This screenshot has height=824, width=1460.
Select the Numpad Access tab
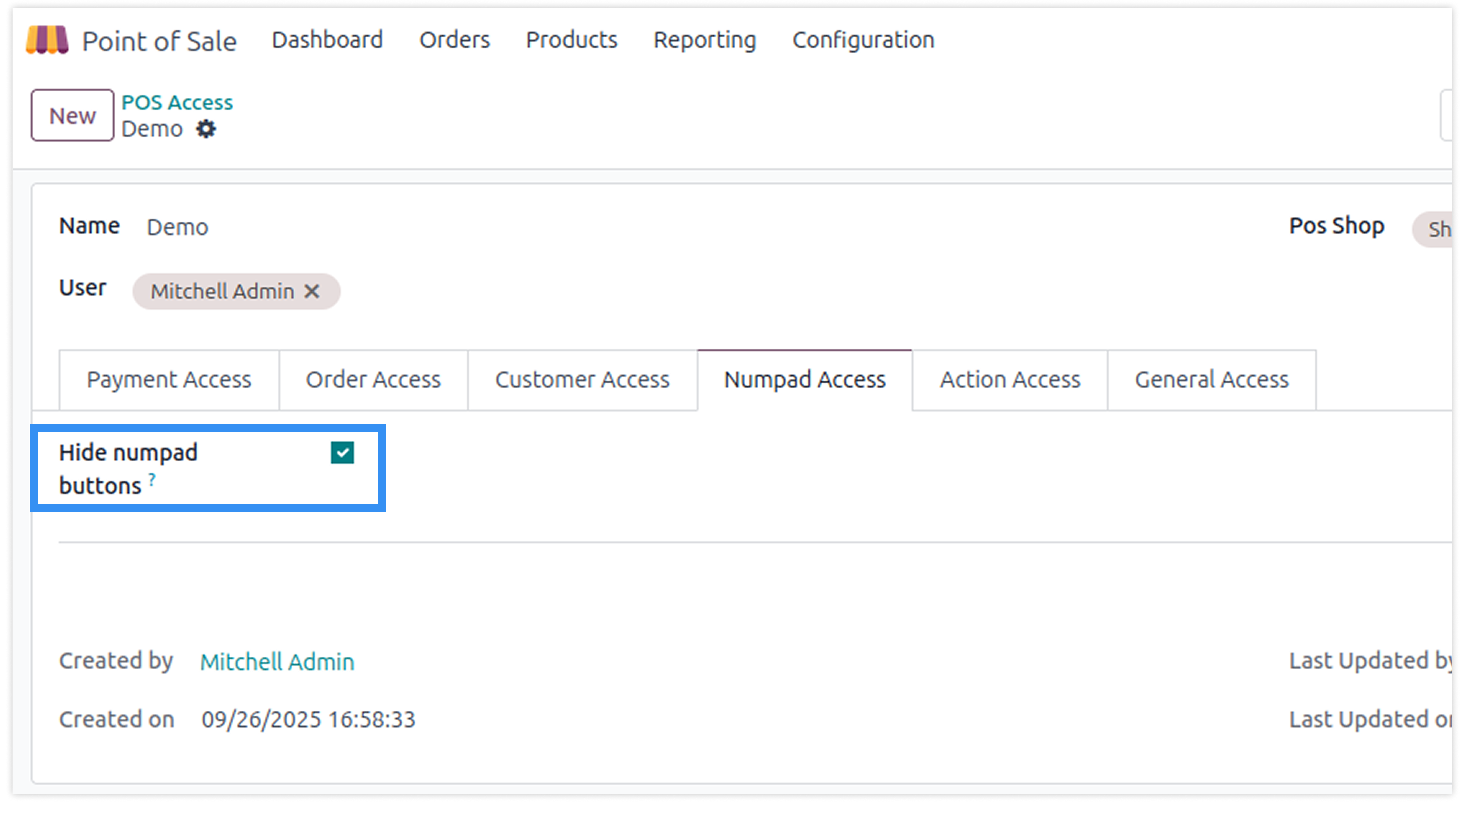tap(804, 380)
